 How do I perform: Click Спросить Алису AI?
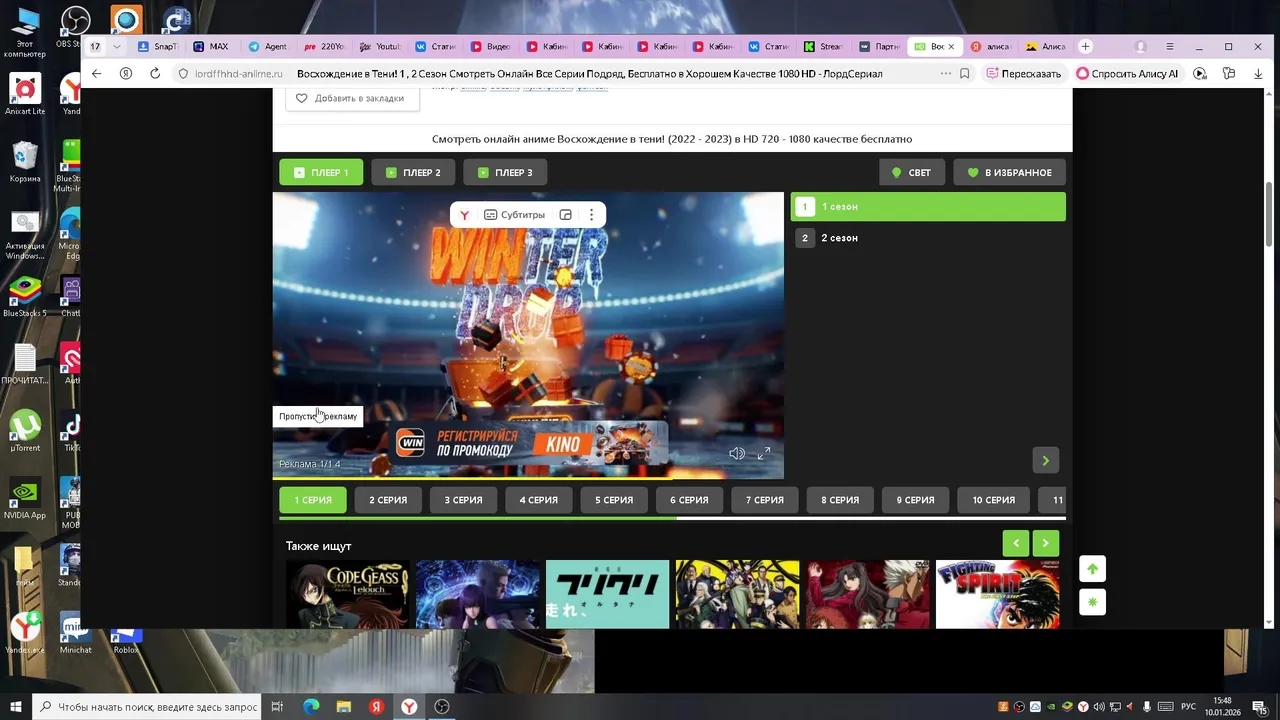[x=1127, y=73]
